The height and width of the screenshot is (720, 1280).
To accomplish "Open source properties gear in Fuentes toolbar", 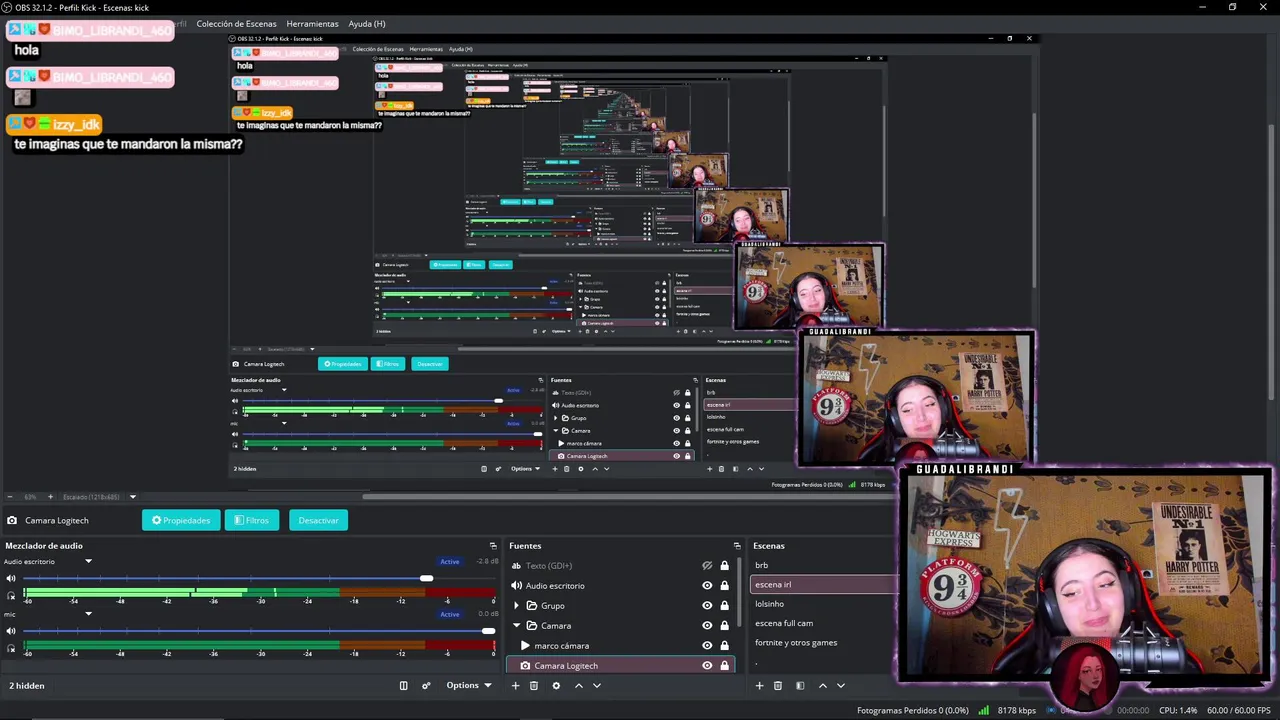I will click(556, 685).
